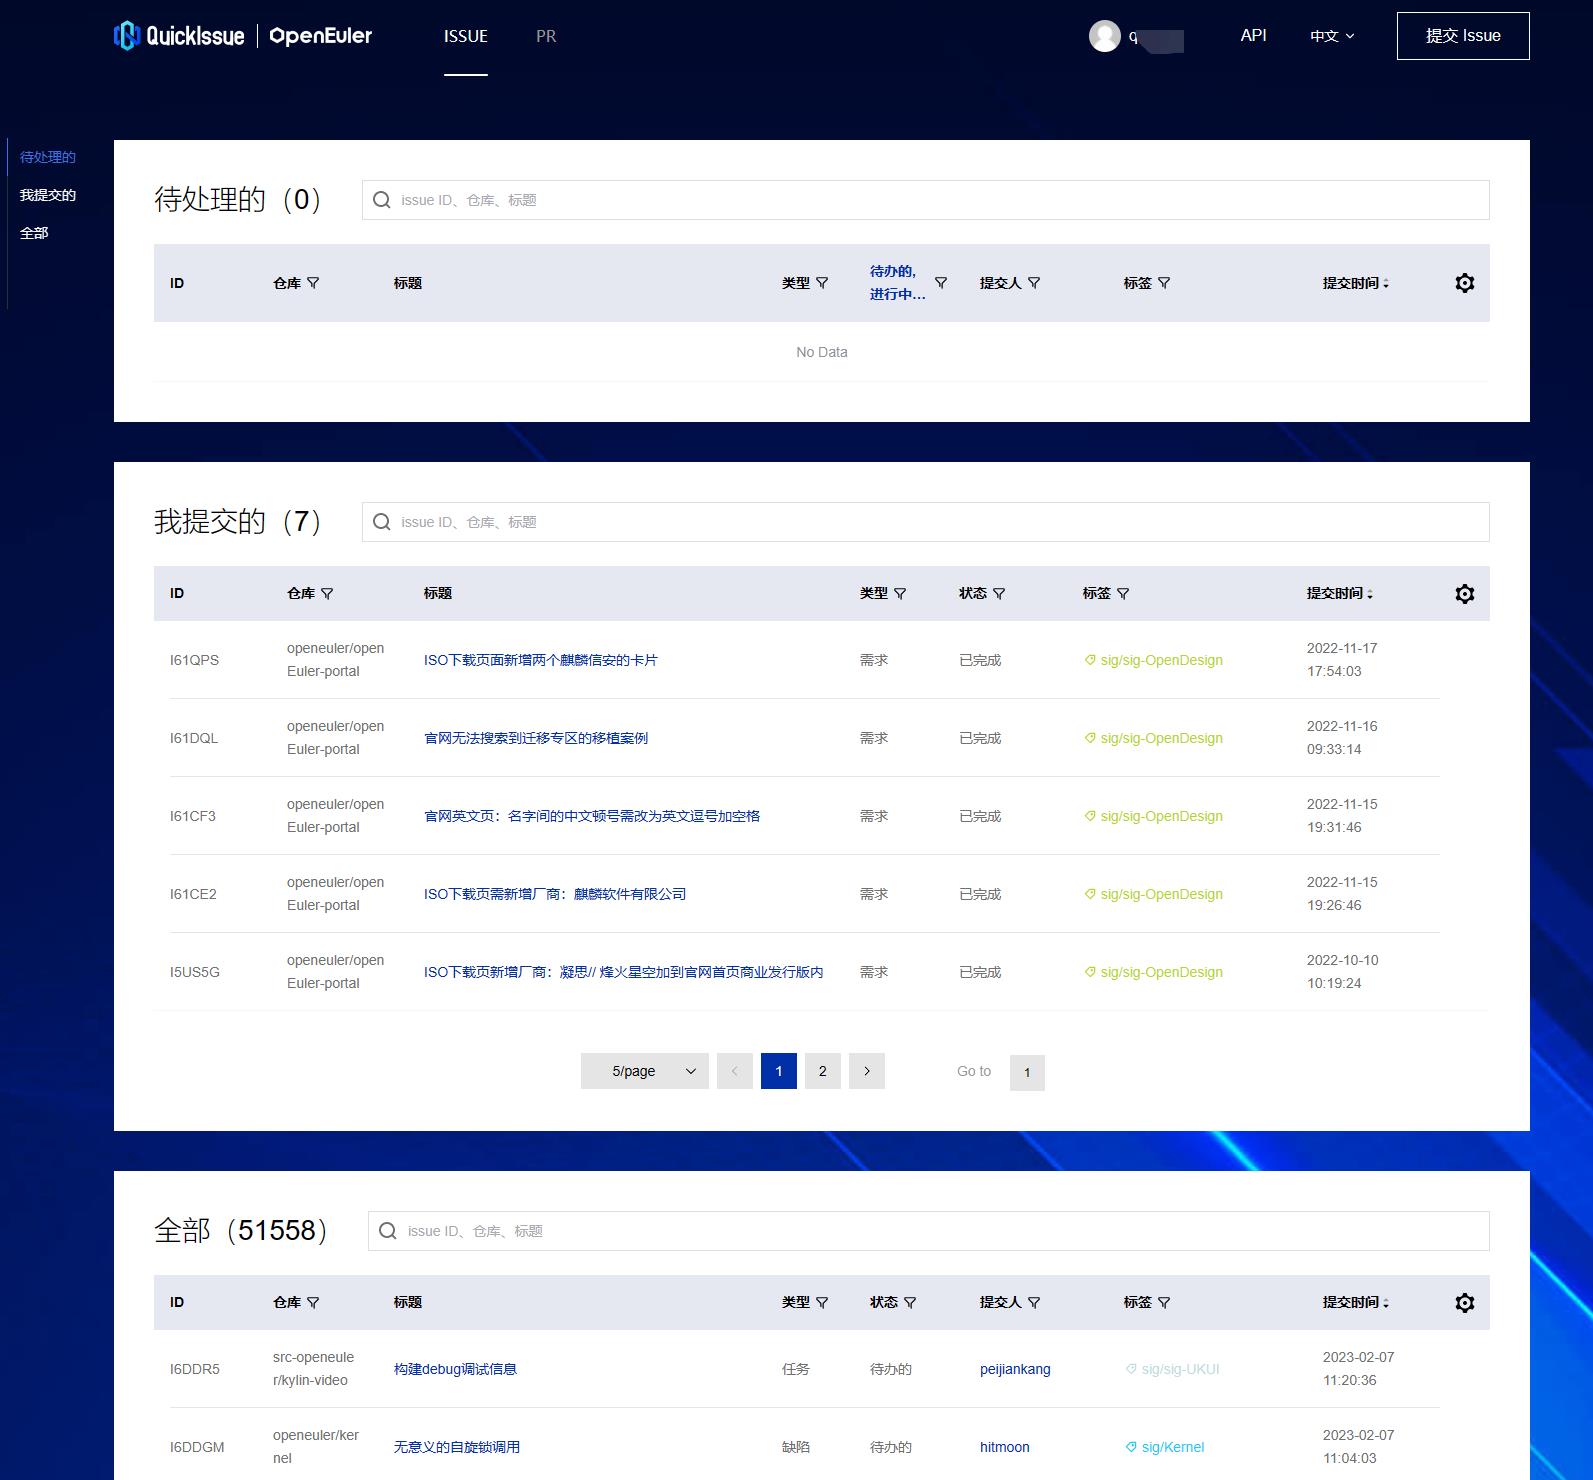1593x1480 pixels.
Task: Open the 5/page page size dropdown
Action: click(644, 1071)
